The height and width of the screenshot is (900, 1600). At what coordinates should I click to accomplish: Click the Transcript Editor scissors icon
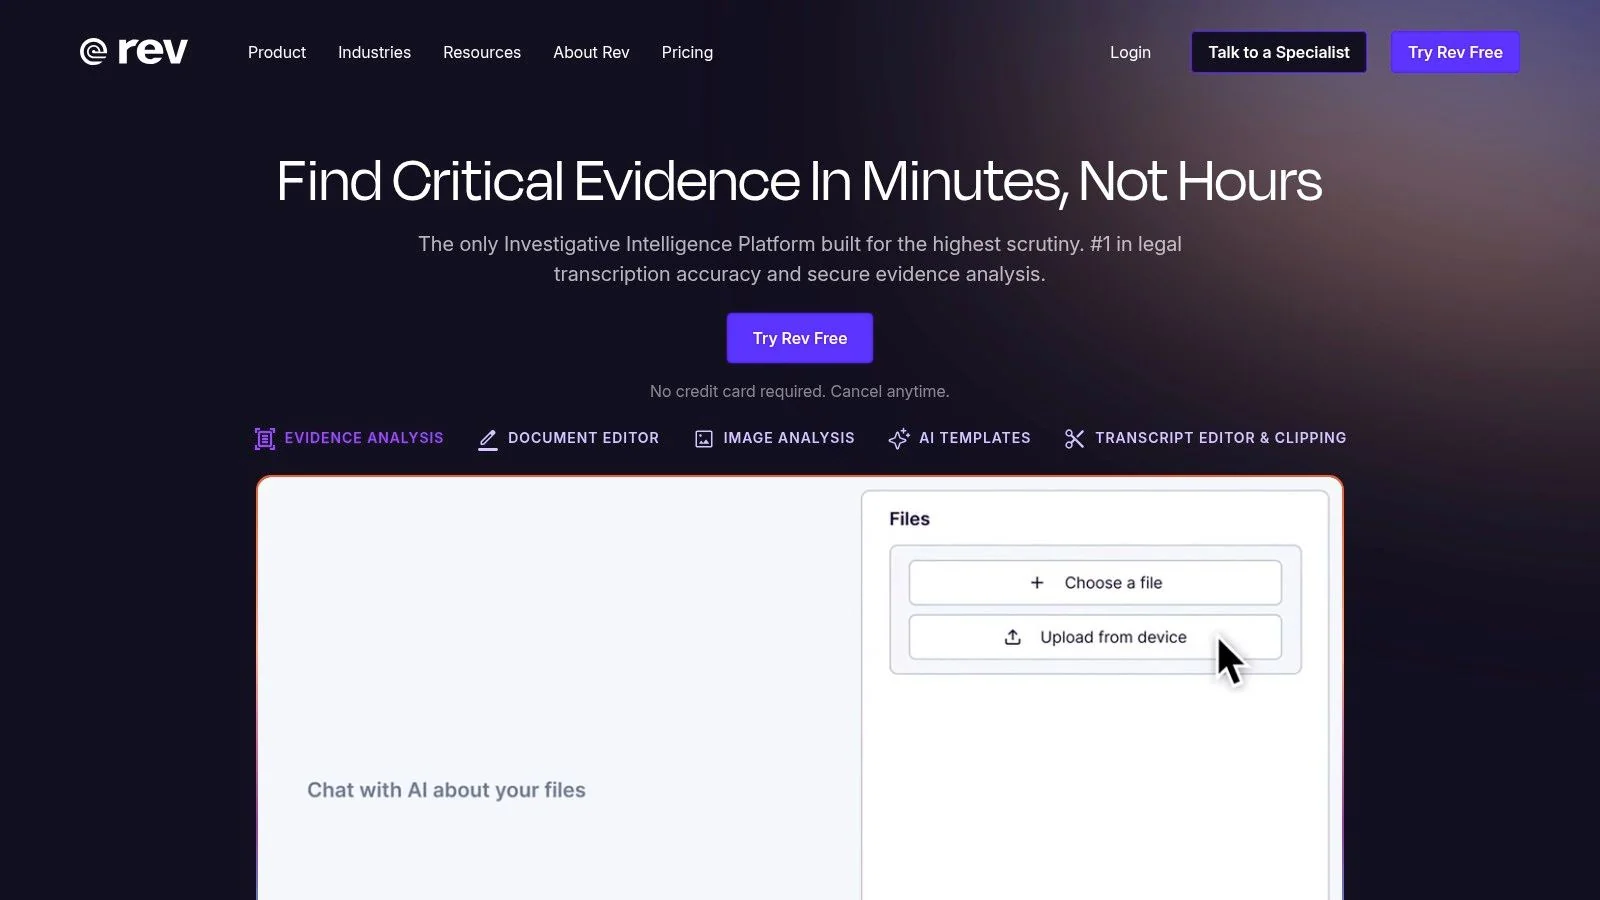pos(1075,438)
